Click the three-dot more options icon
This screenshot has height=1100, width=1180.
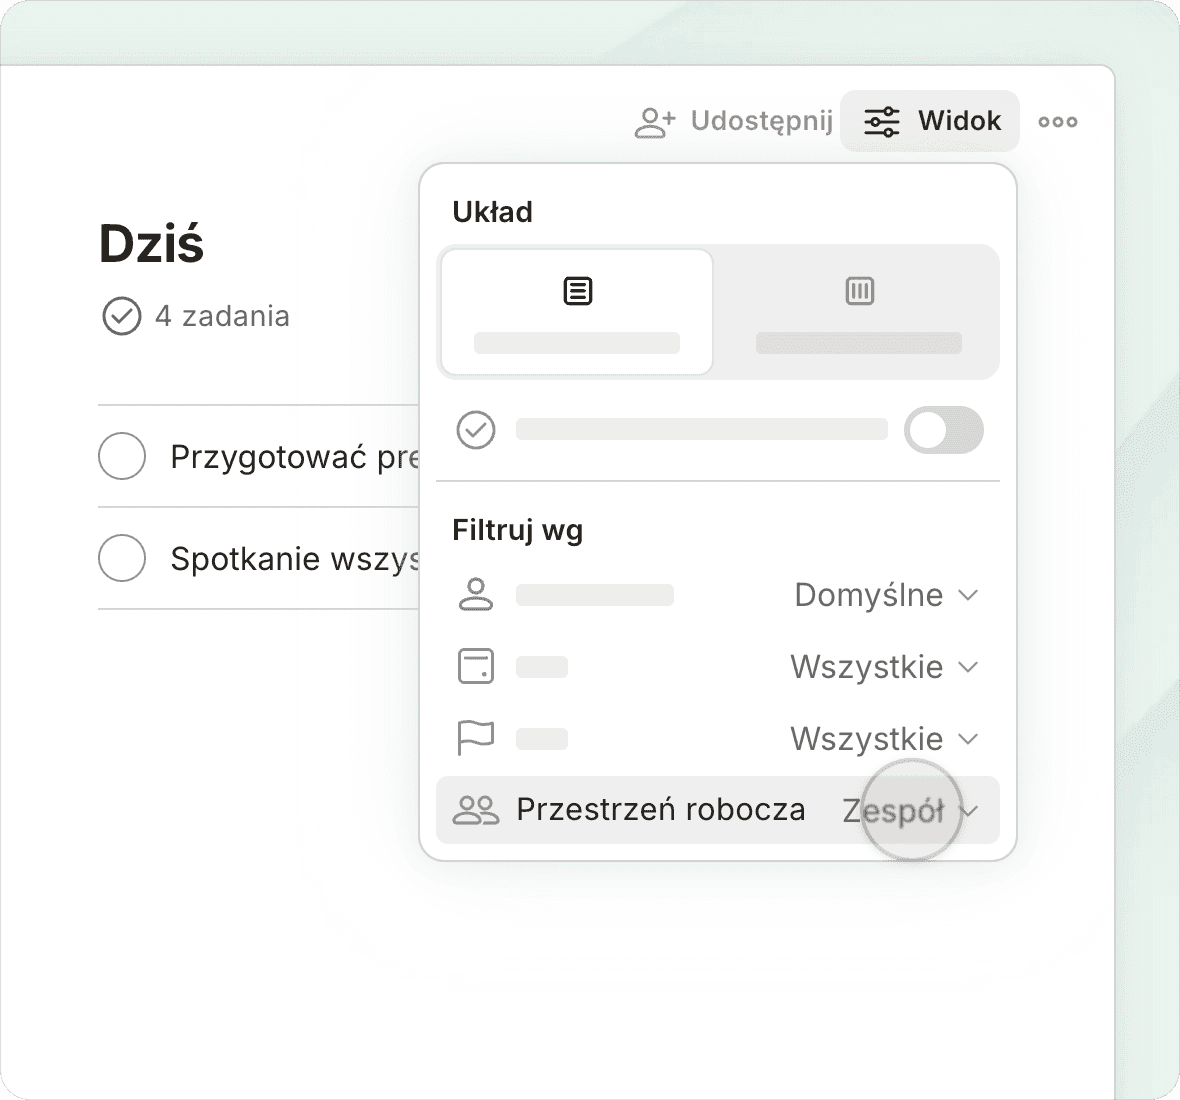coord(1057,122)
